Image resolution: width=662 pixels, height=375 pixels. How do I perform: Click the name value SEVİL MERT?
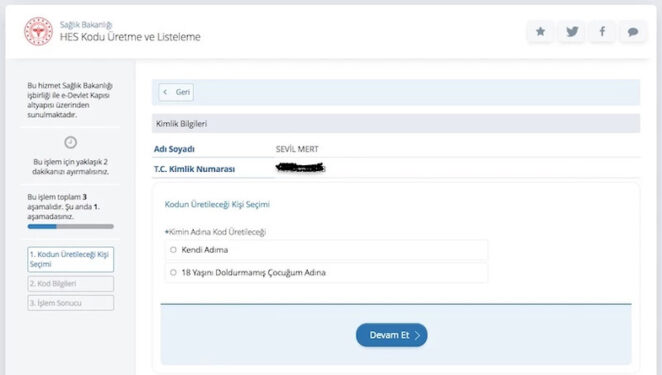297,149
